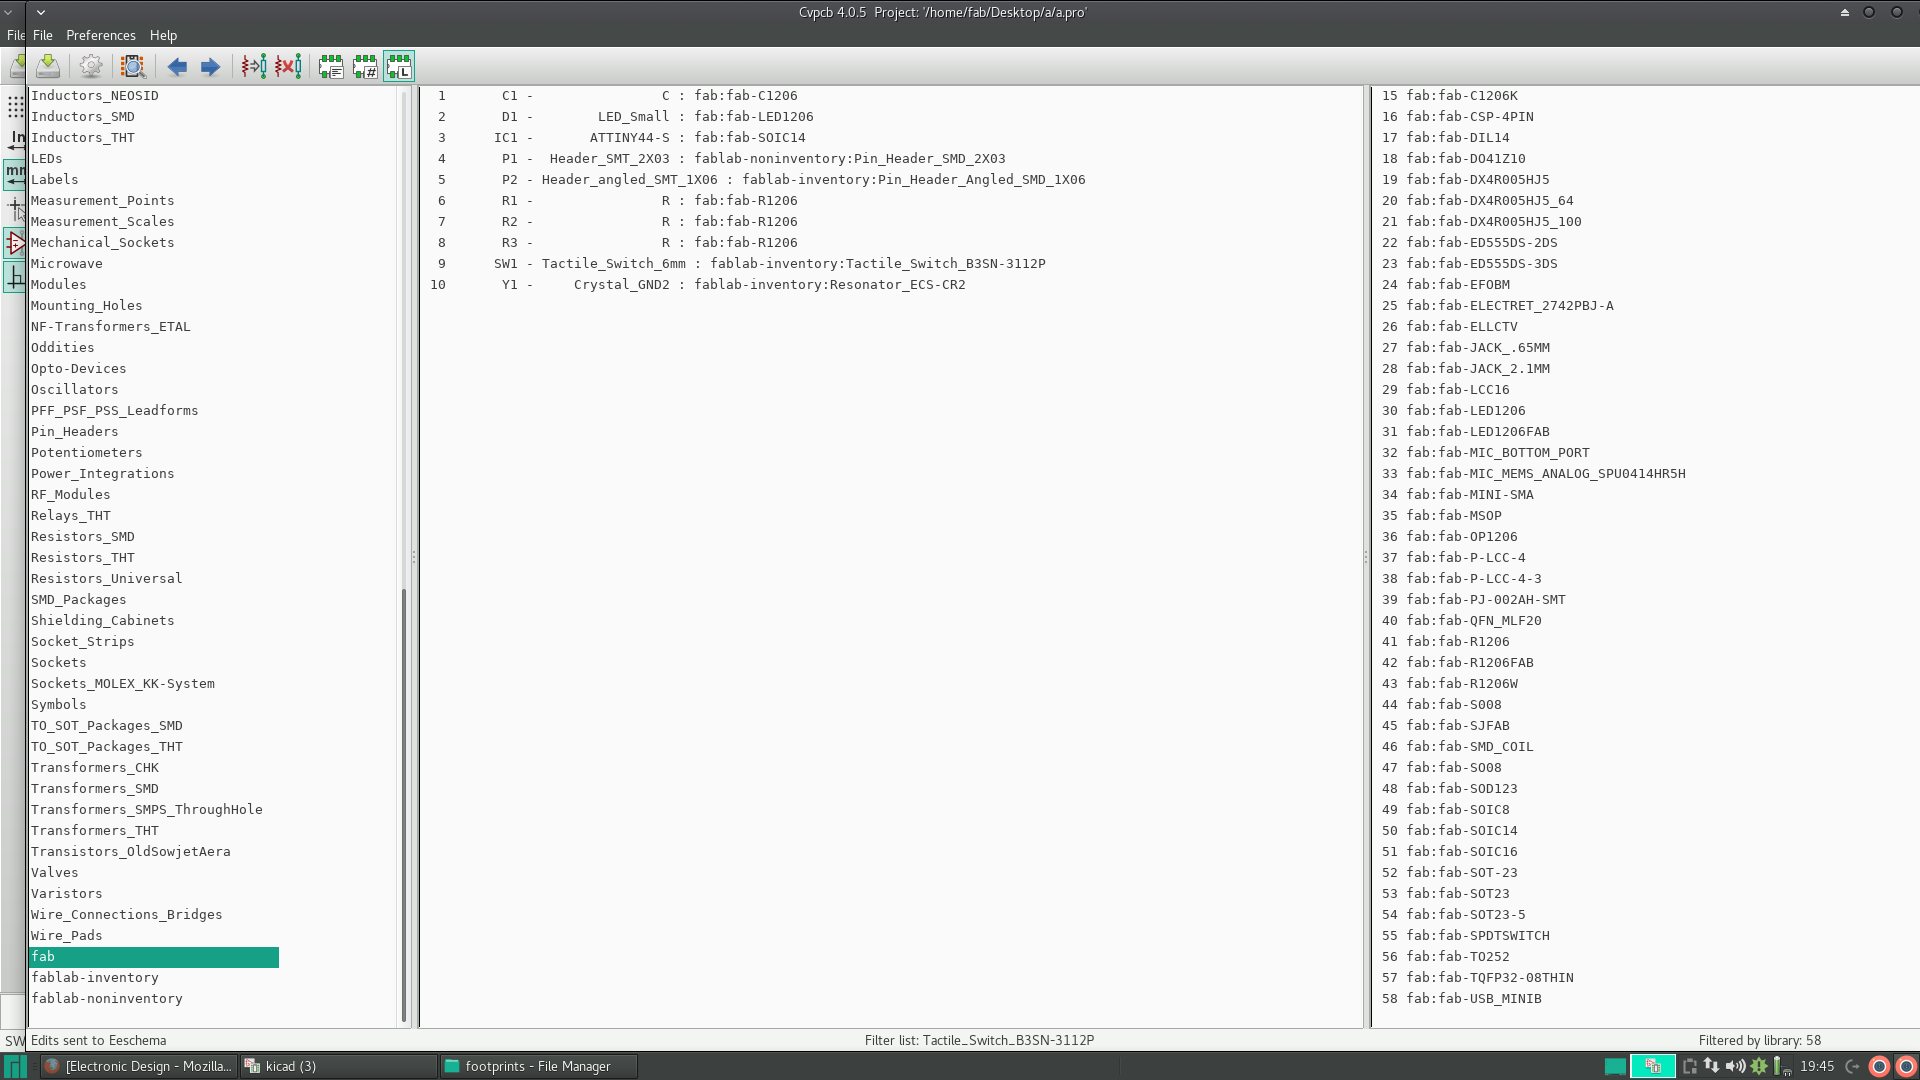This screenshot has height=1080, width=1920.
Task: Click the View selected footprint icon
Action: tap(132, 66)
